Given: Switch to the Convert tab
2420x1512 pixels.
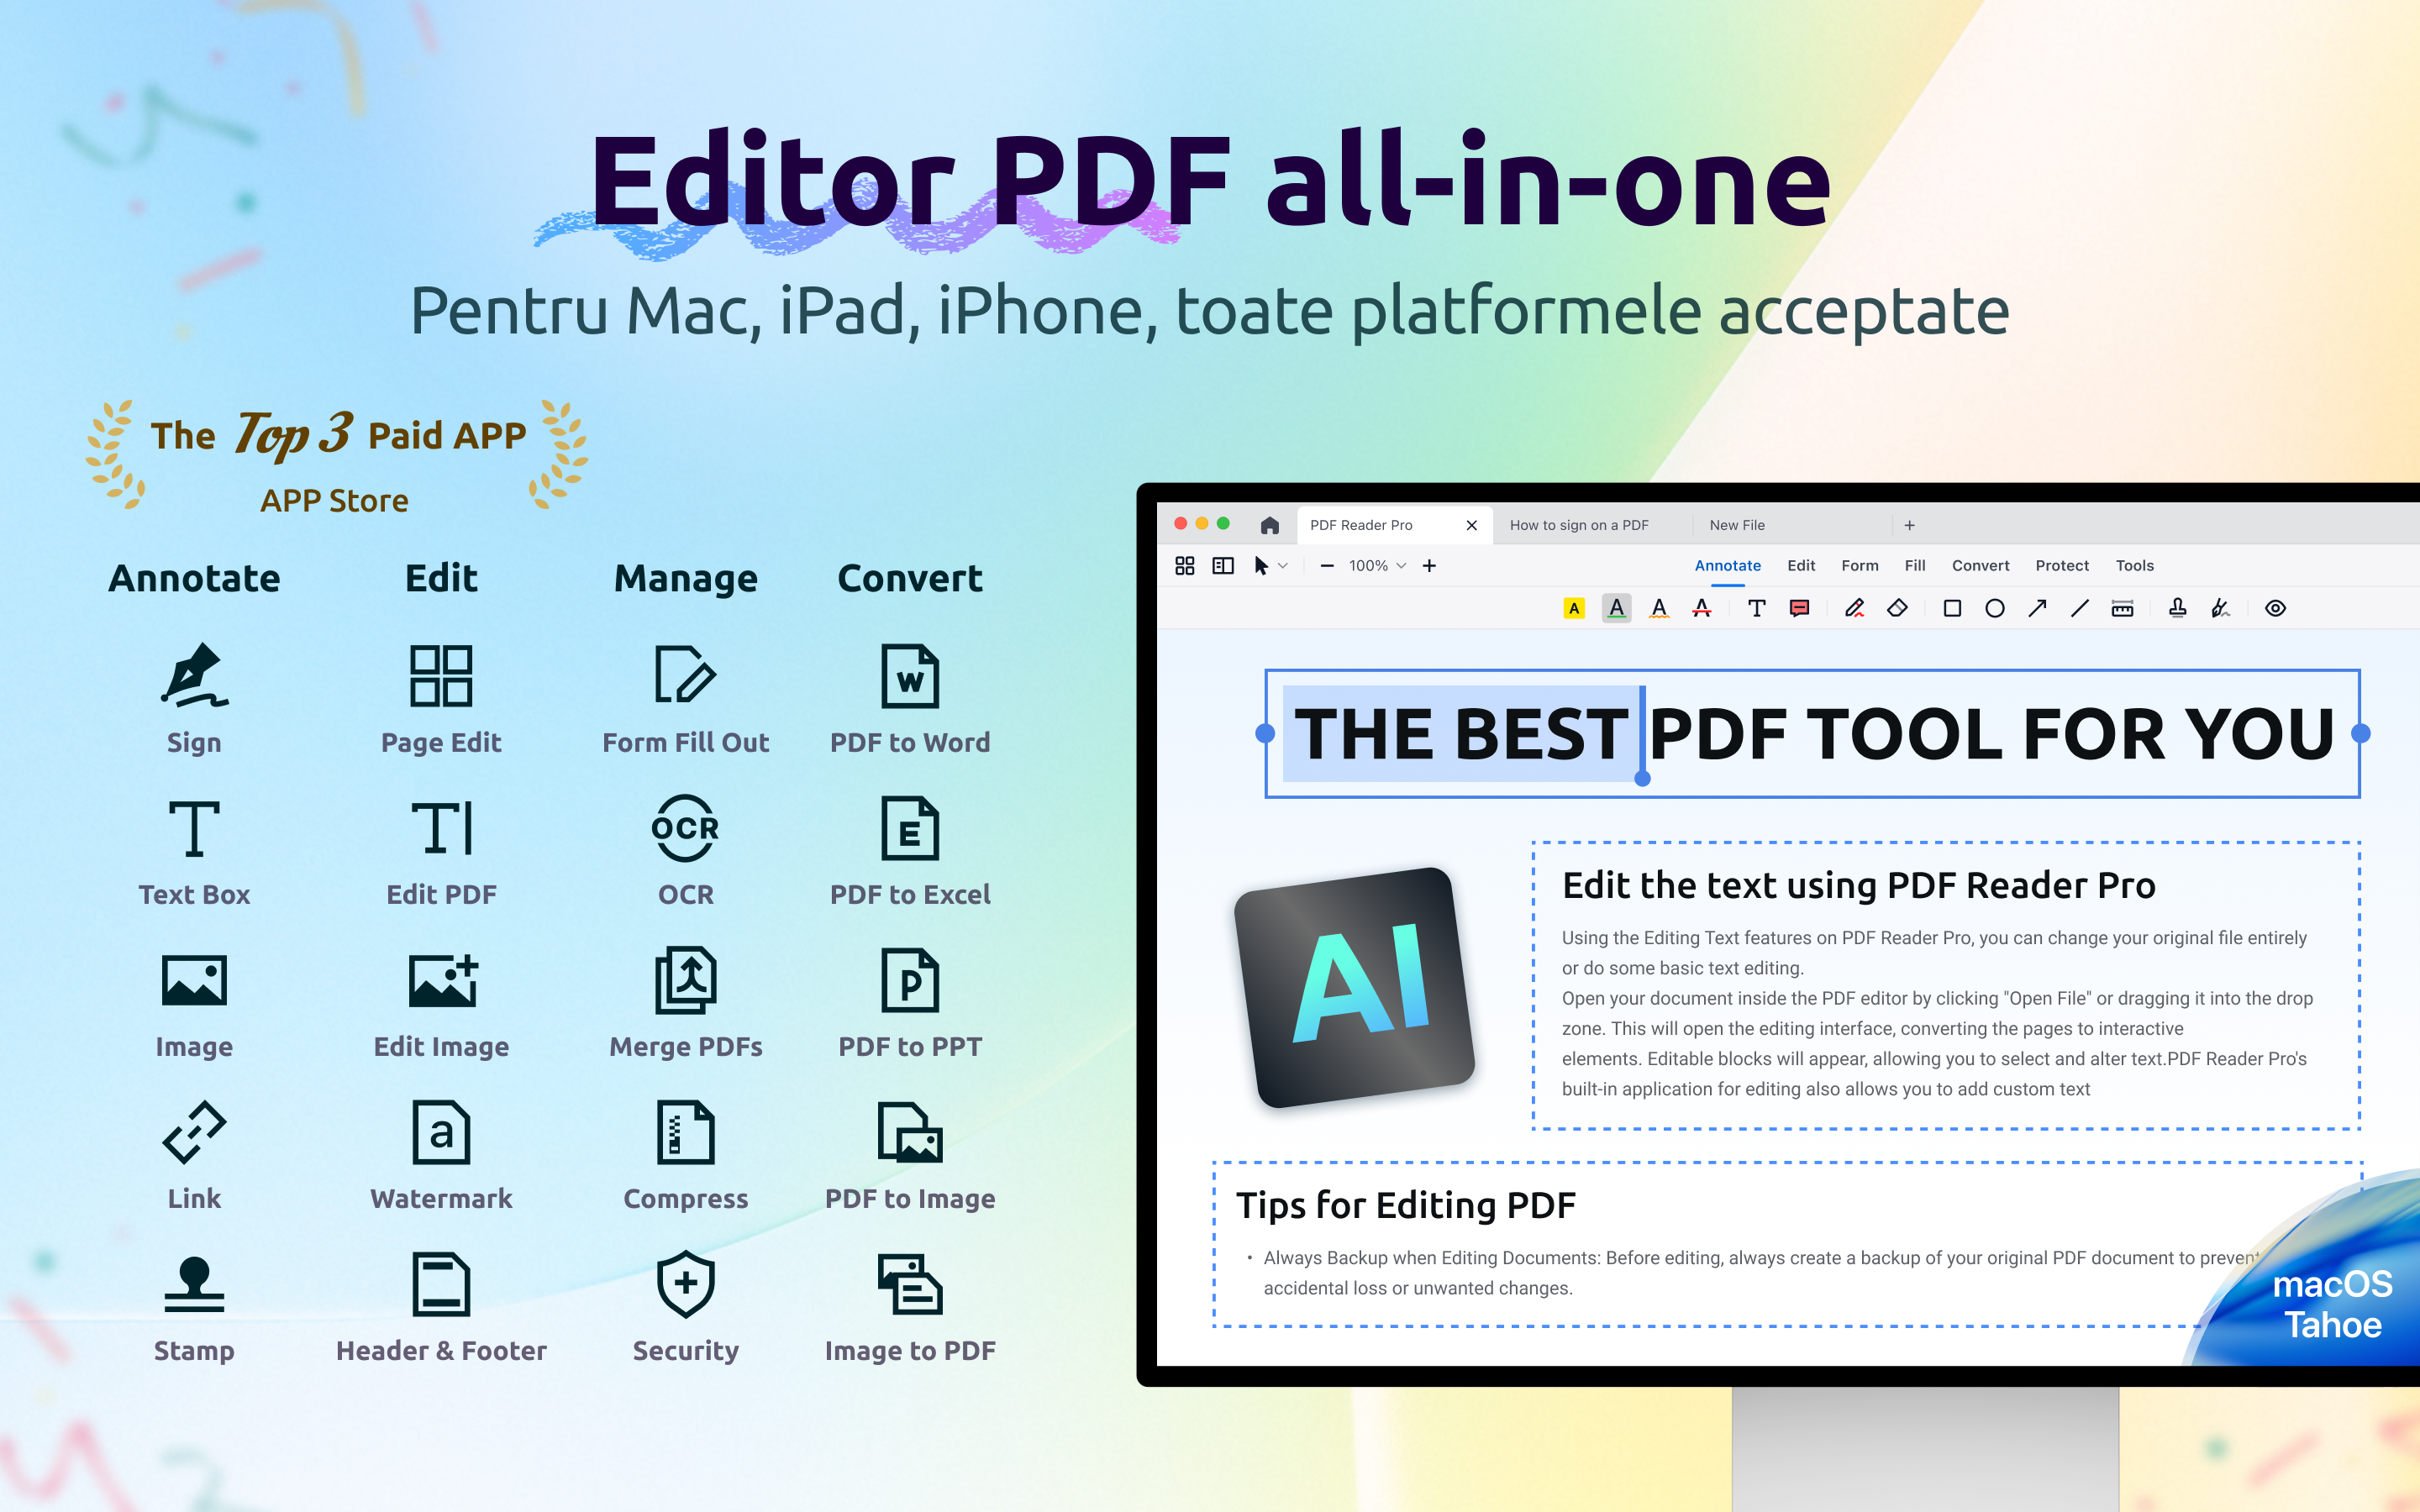Looking at the screenshot, I should coord(1980,566).
